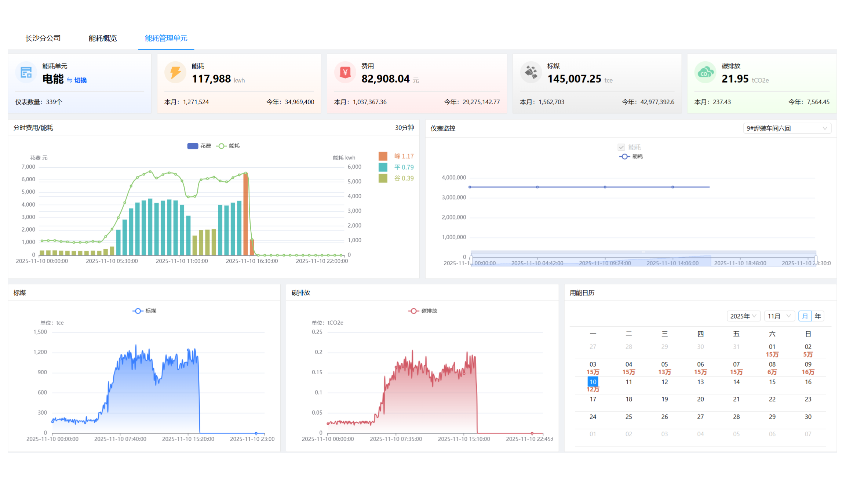853x480 pixels.
Task: Select the 年 view button in calendar
Action: click(818, 316)
